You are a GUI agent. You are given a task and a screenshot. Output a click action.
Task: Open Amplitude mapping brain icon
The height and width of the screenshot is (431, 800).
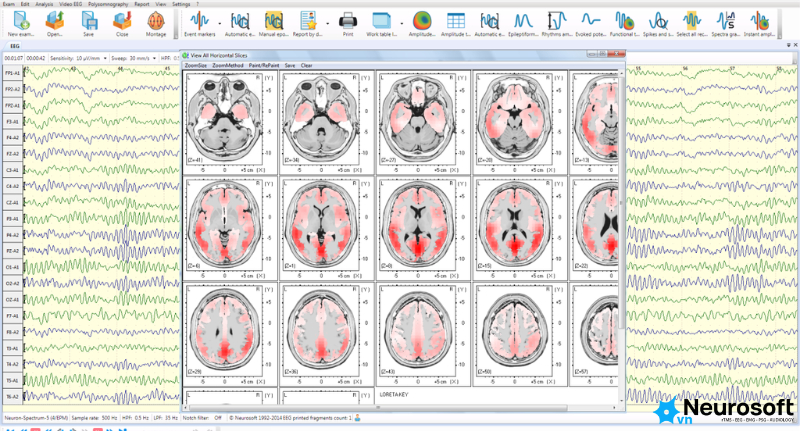(422, 24)
